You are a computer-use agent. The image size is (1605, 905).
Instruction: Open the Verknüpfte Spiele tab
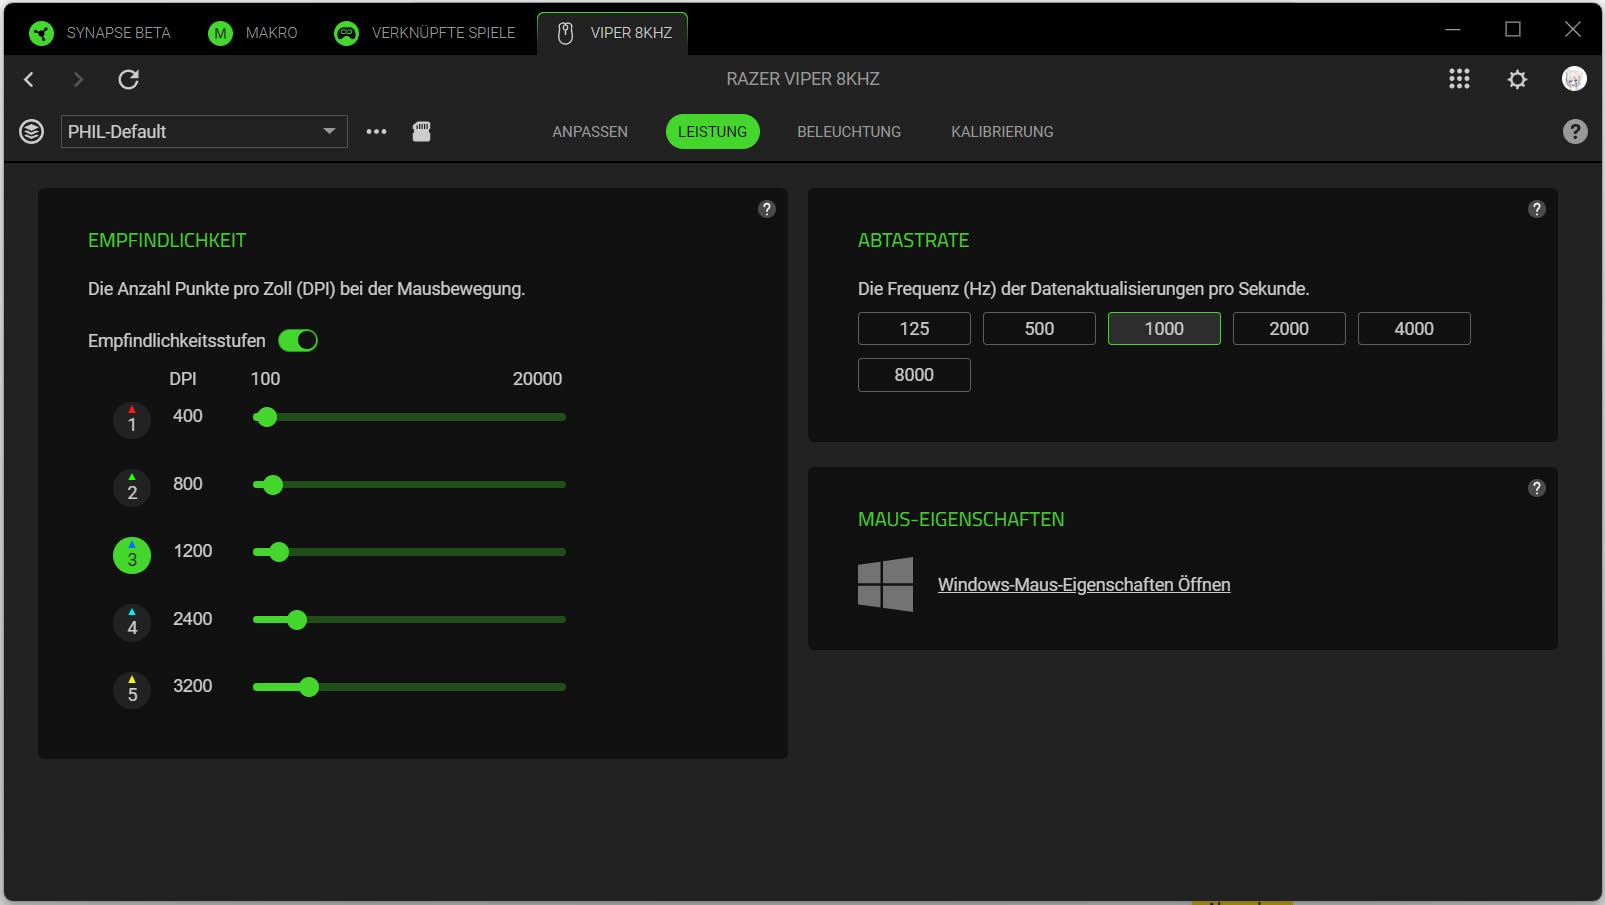pyautogui.click(x=425, y=33)
